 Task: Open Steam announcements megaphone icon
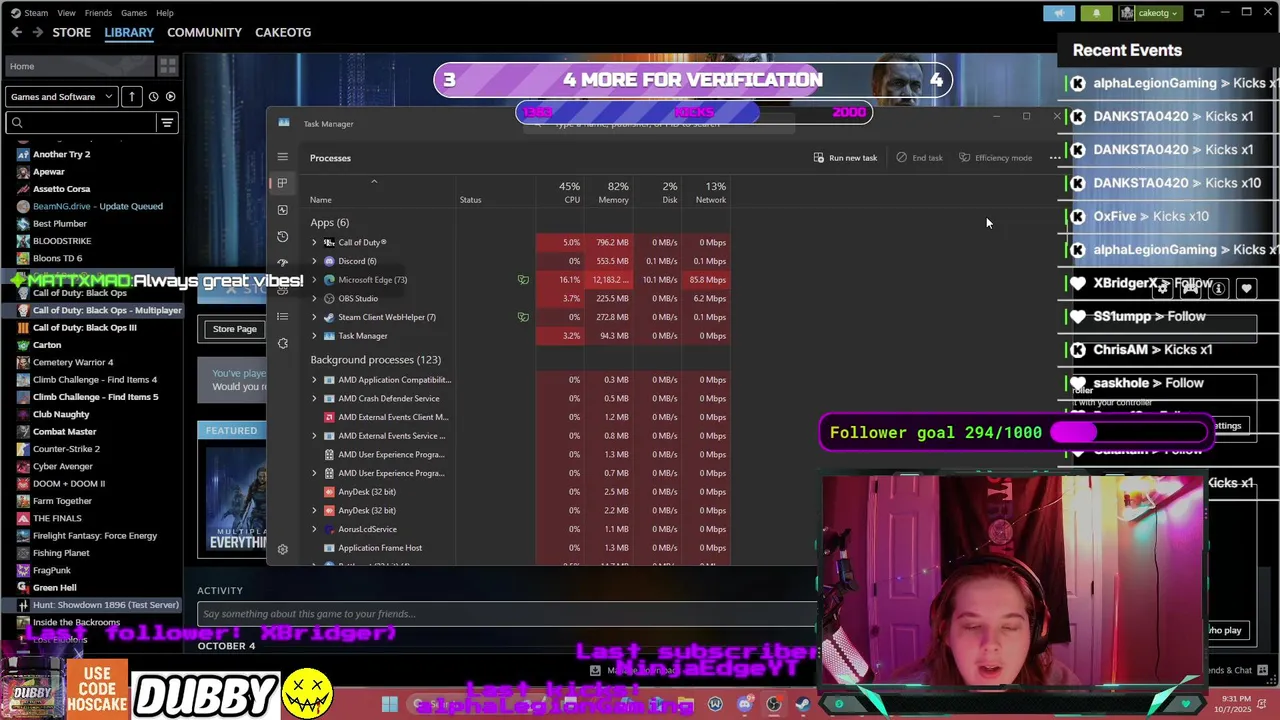click(x=1059, y=13)
